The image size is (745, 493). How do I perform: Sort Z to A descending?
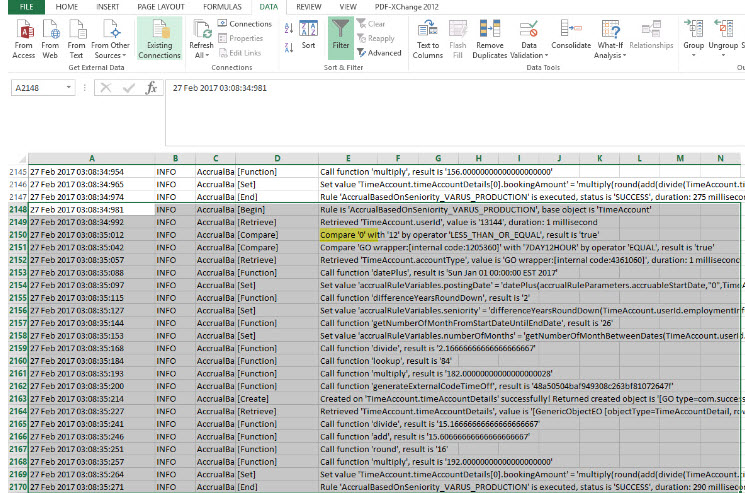289,47
